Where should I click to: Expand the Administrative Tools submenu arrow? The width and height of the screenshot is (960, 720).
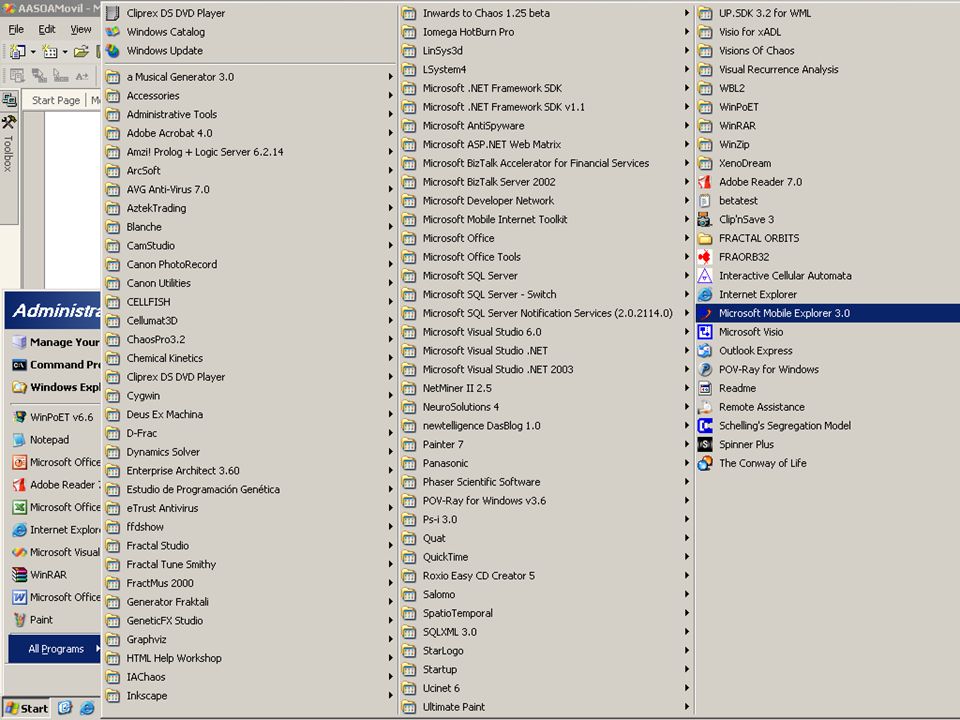(391, 114)
